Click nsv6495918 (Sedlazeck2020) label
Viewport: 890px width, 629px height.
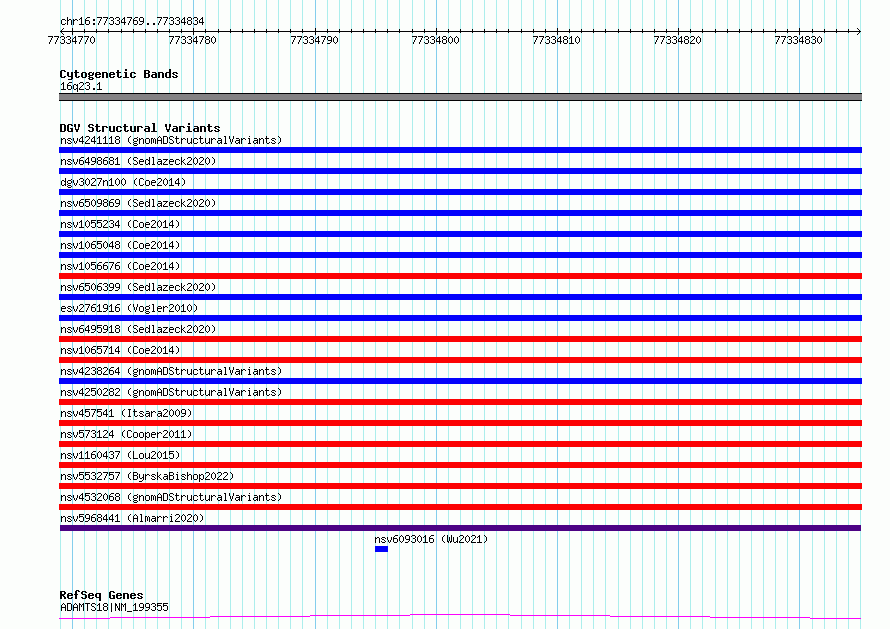(138, 329)
